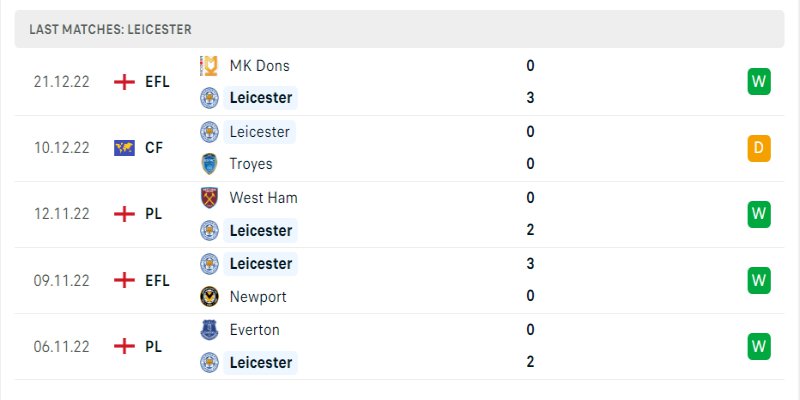This screenshot has width=800, height=400.
Task: Open the Everton team link
Action: [254, 330]
